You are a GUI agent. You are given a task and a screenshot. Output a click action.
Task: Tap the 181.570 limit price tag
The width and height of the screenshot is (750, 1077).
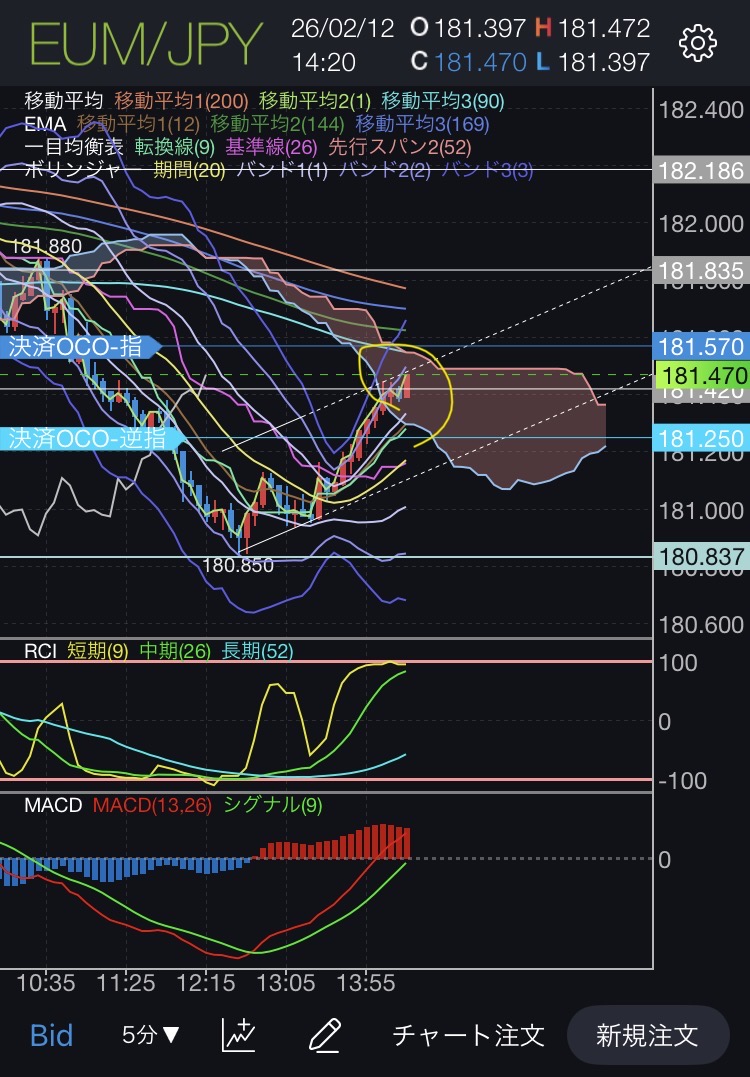coord(701,347)
